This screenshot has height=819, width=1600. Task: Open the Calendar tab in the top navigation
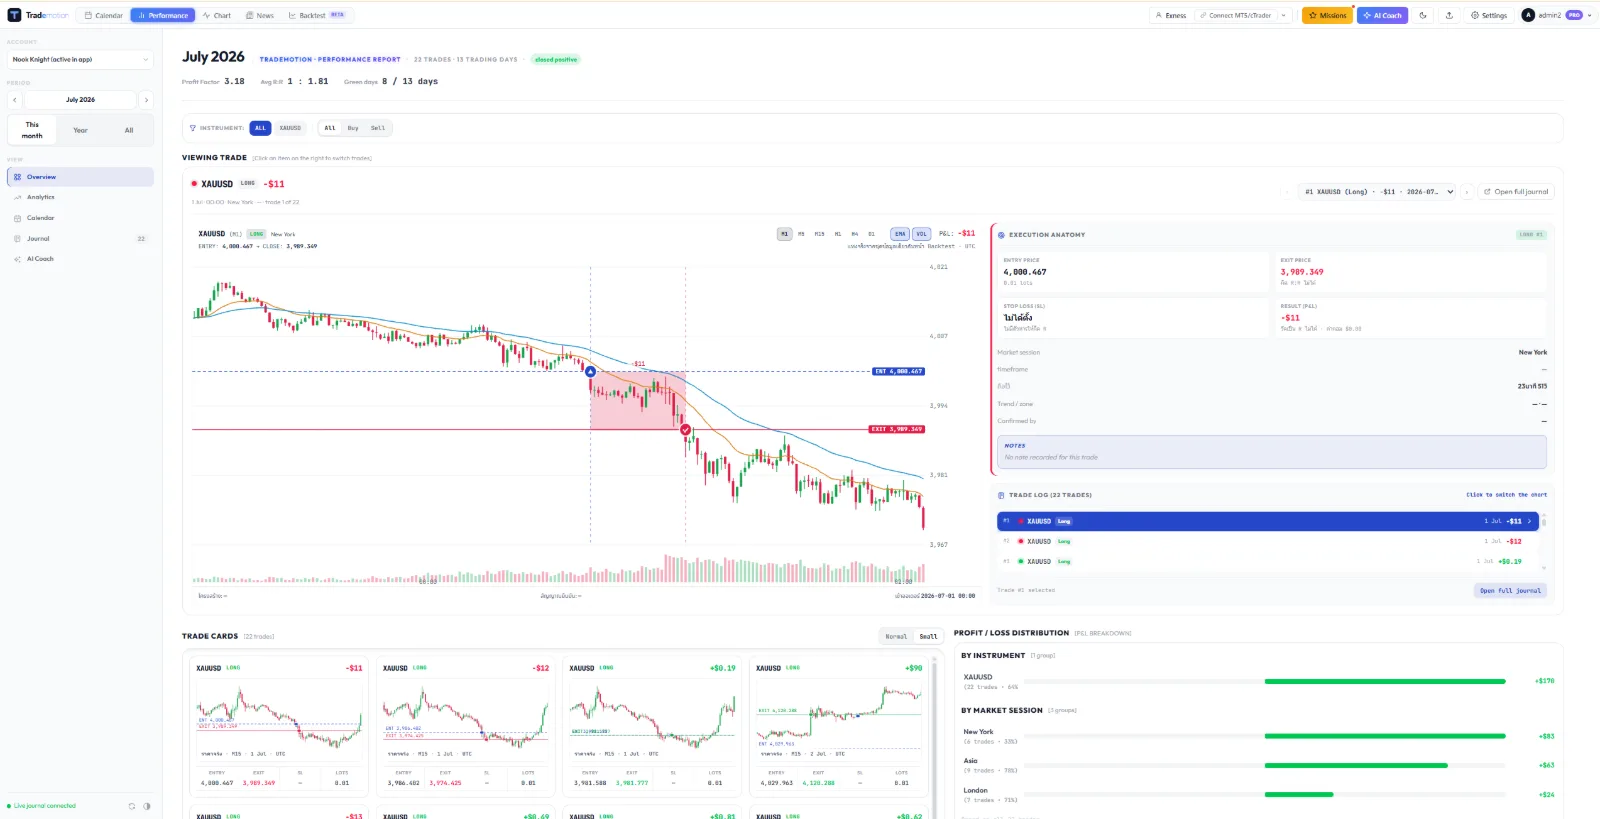click(103, 15)
